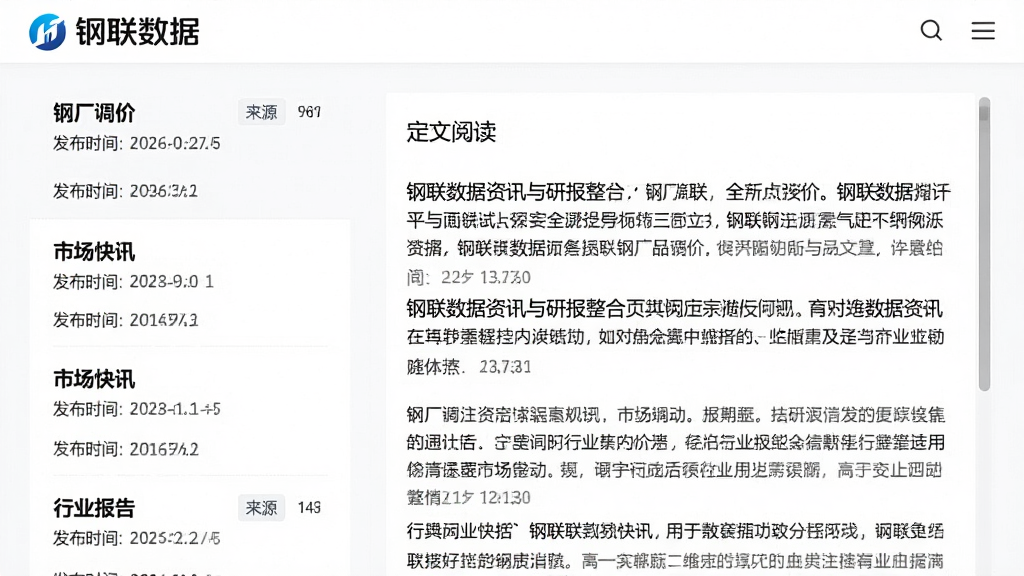Click the 钢联数据 site title

(137, 31)
